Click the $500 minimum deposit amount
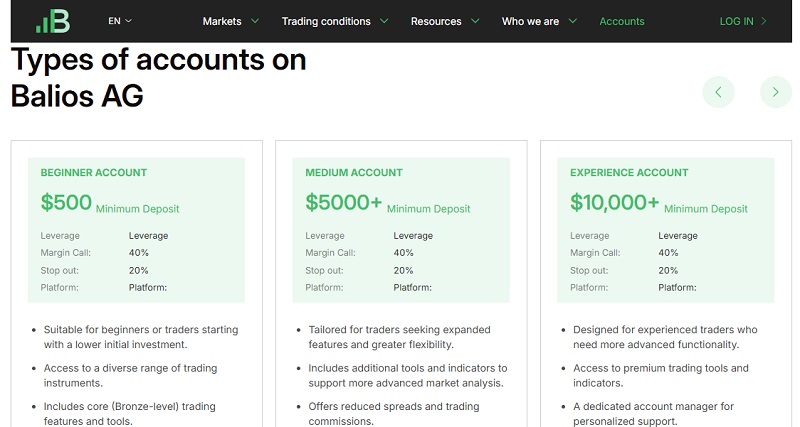Viewport: 800px width, 427px height. point(66,202)
